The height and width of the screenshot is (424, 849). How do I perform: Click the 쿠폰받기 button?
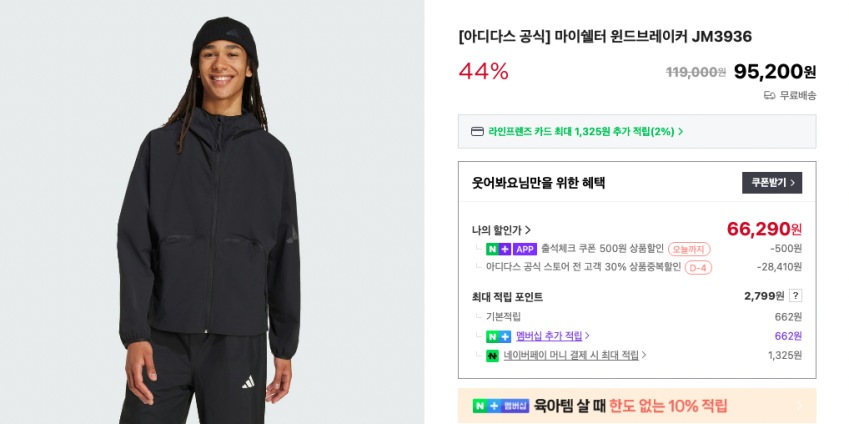[772, 182]
